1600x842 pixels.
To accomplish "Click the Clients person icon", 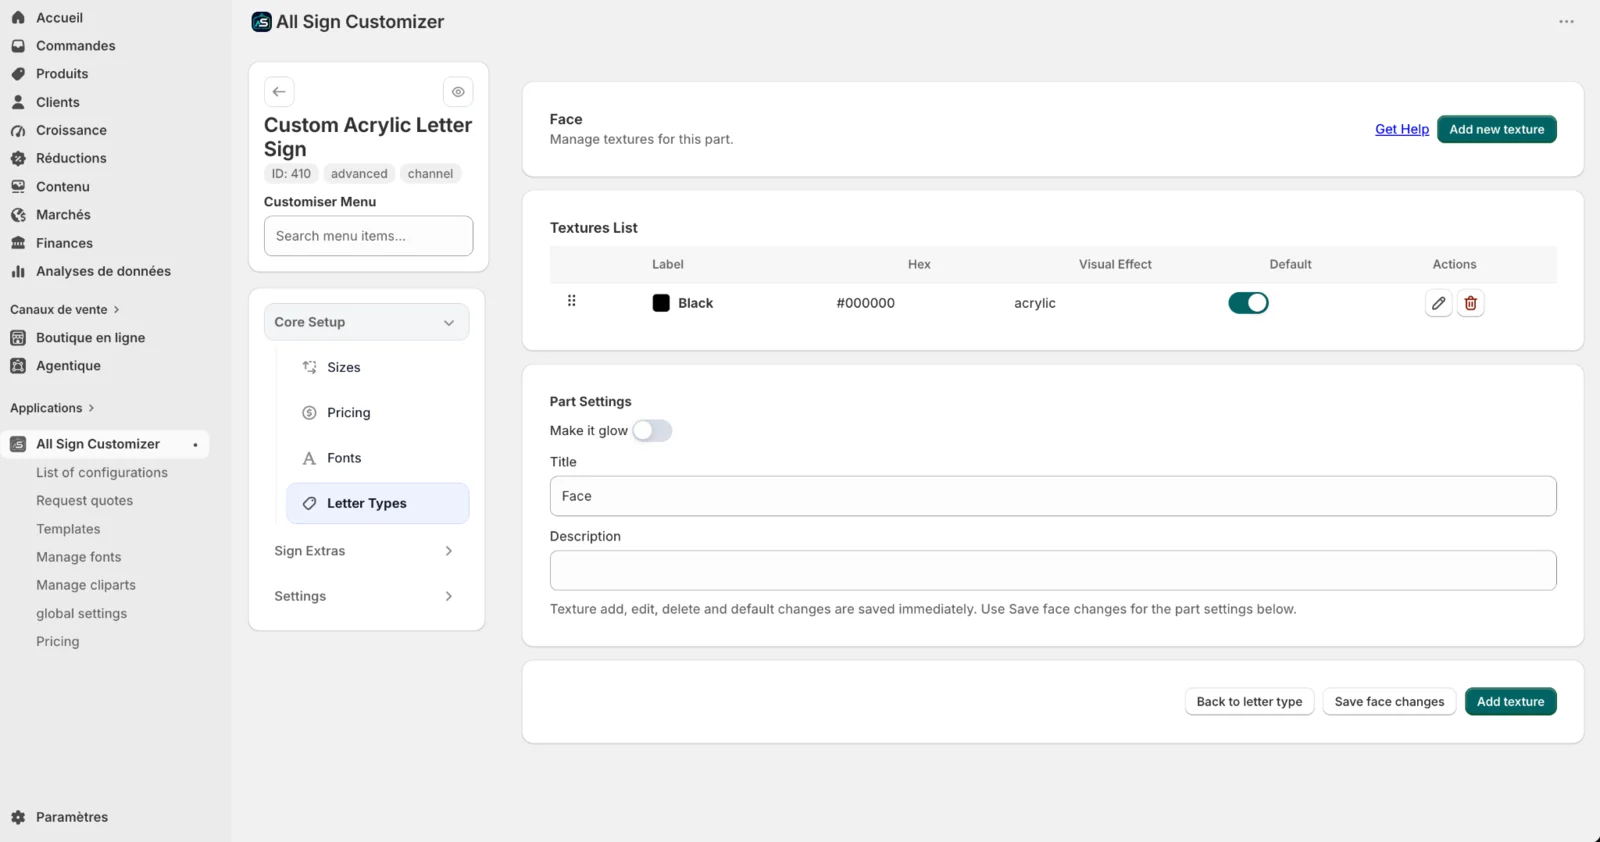I will (18, 102).
